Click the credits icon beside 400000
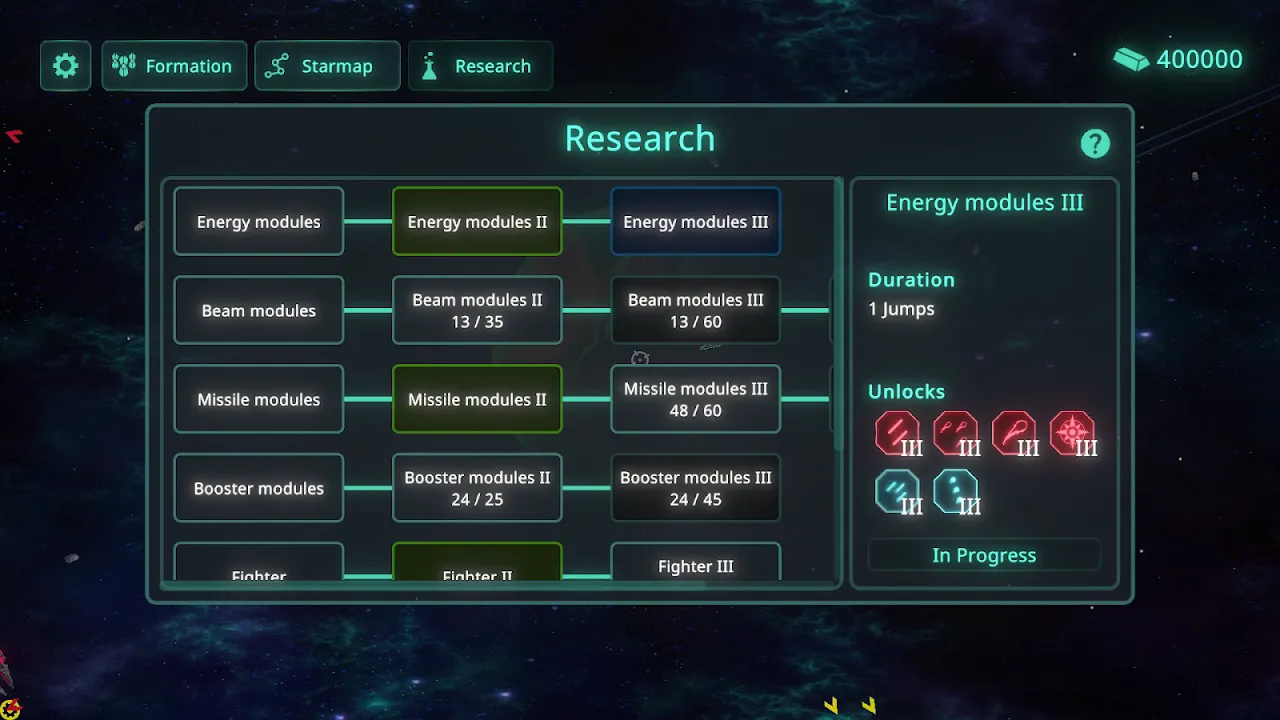The width and height of the screenshot is (1280, 720). pyautogui.click(x=1131, y=60)
